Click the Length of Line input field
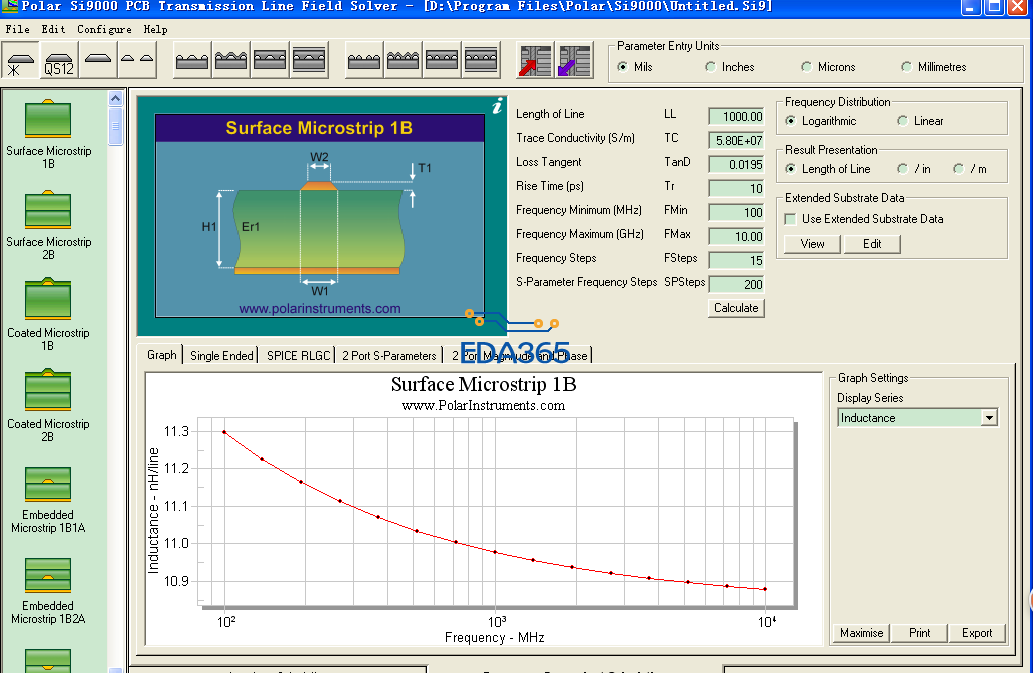1033x673 pixels. pyautogui.click(x=736, y=117)
